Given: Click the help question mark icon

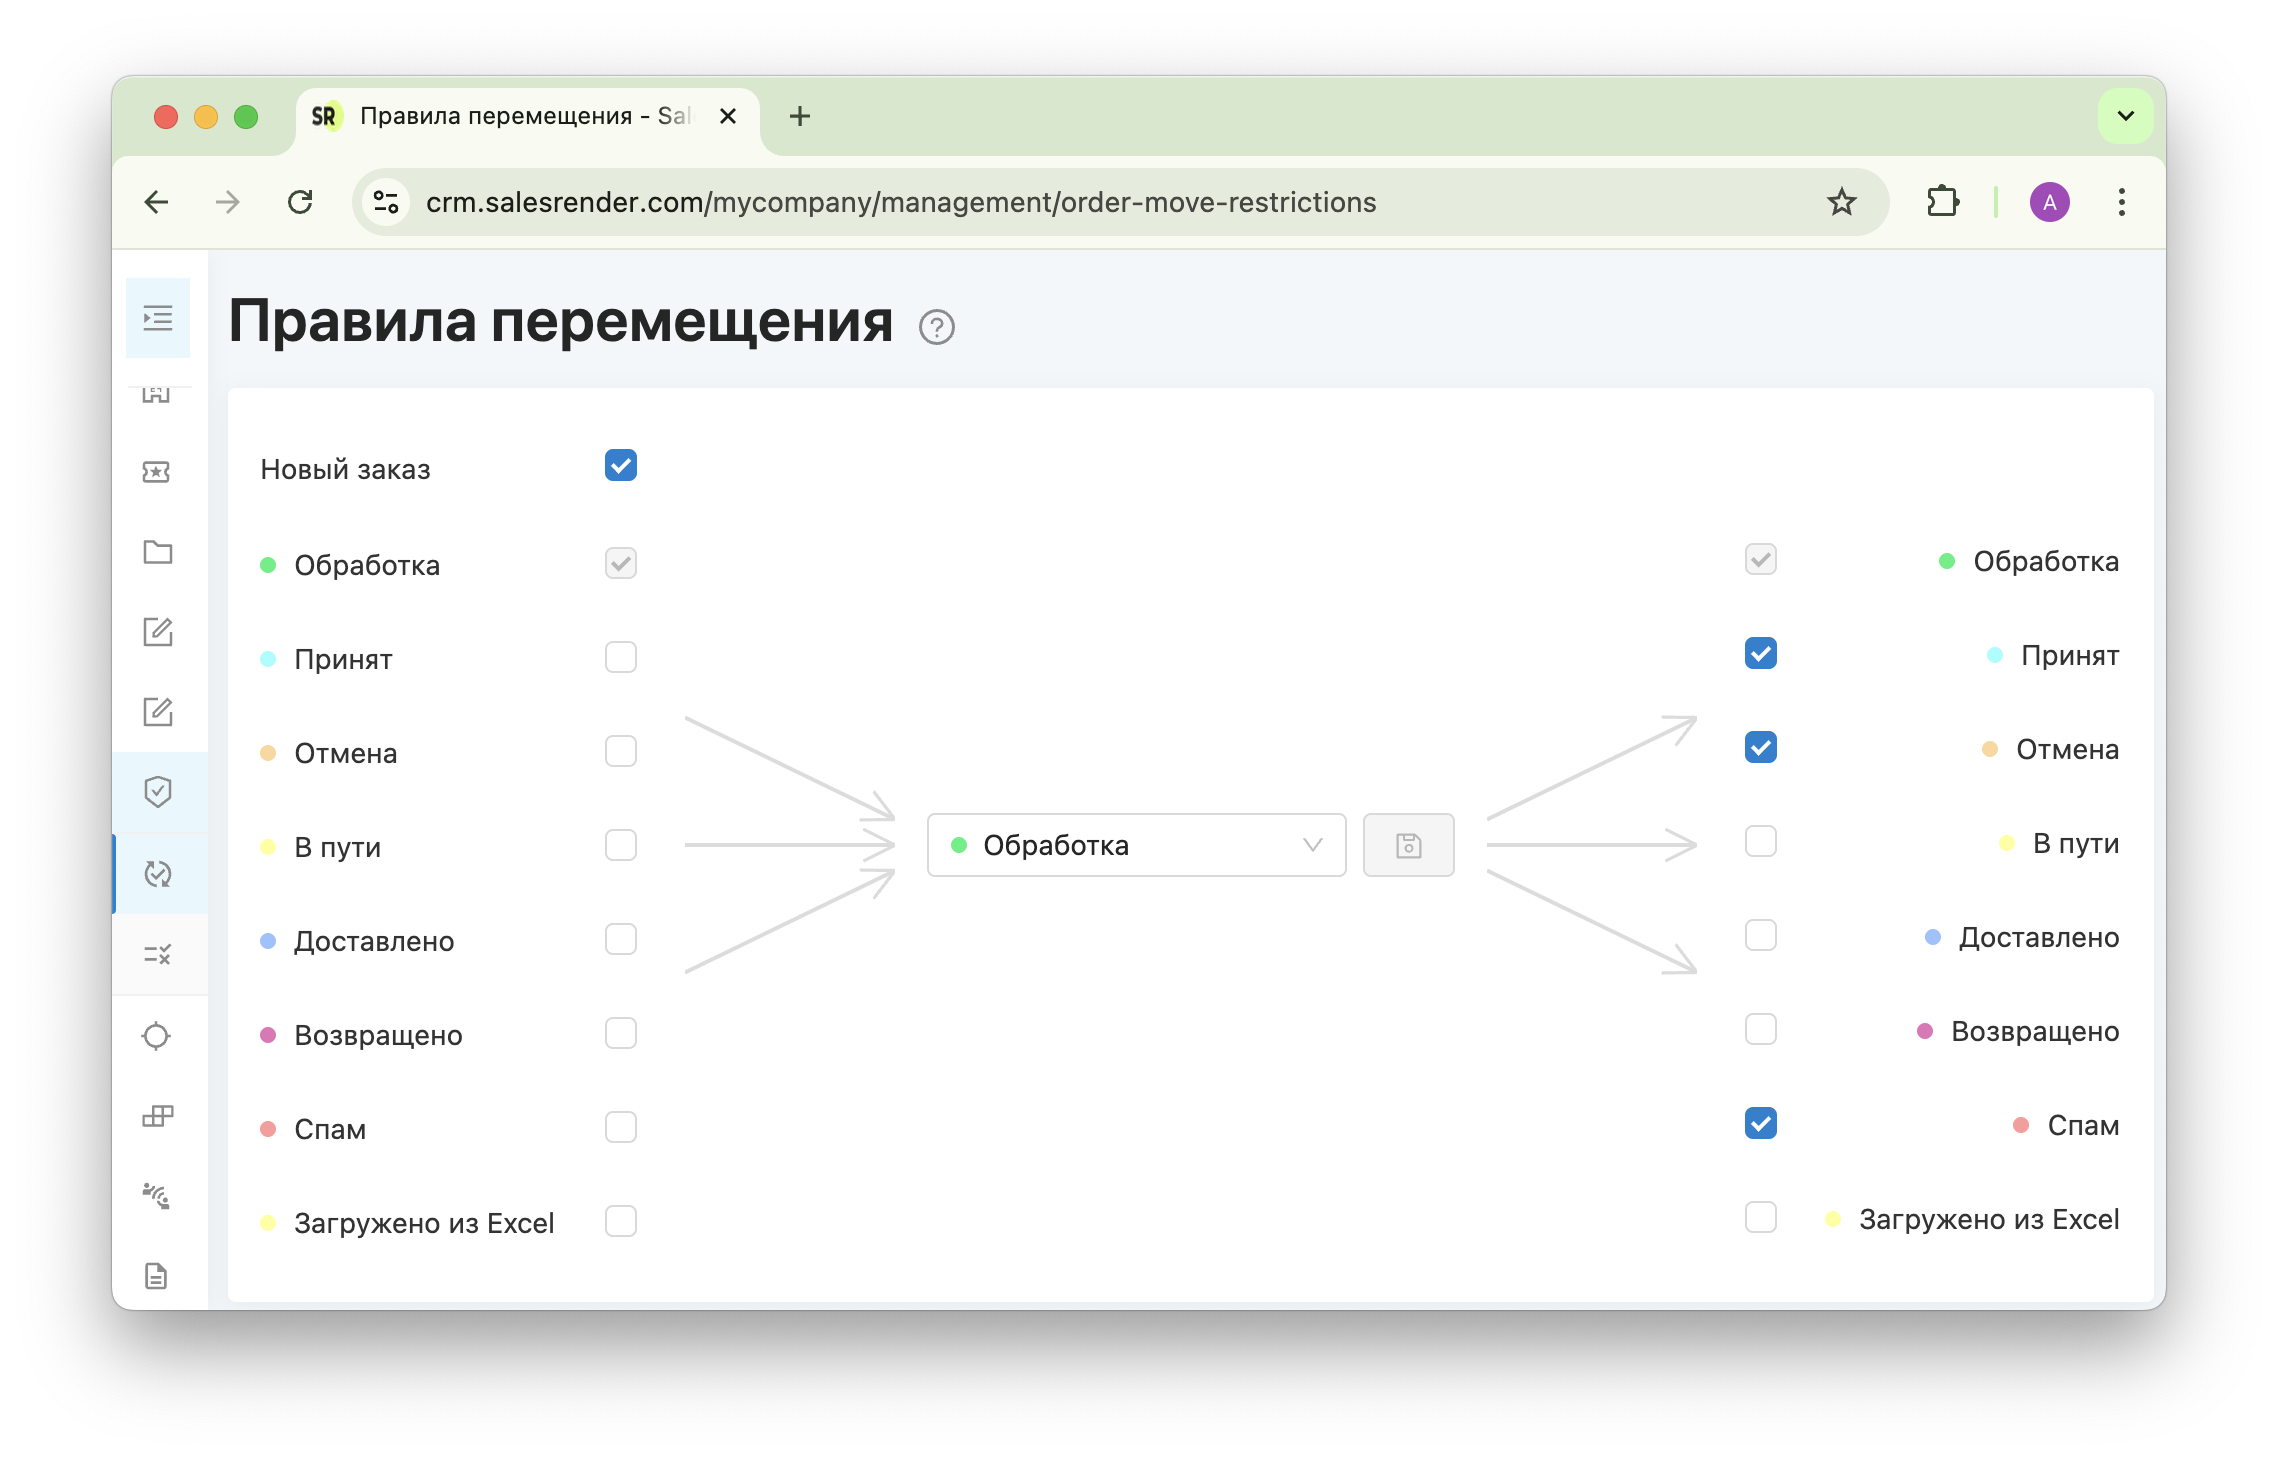Looking at the screenshot, I should [x=937, y=327].
